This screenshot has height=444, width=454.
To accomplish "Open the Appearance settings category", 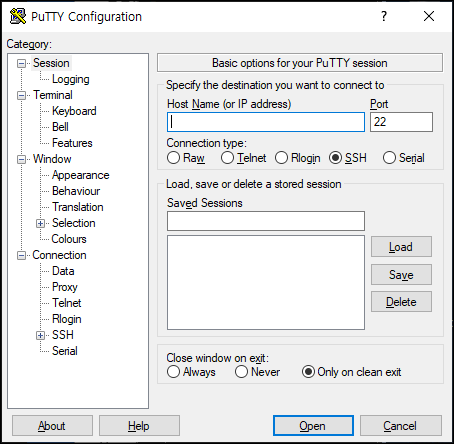I will [81, 175].
